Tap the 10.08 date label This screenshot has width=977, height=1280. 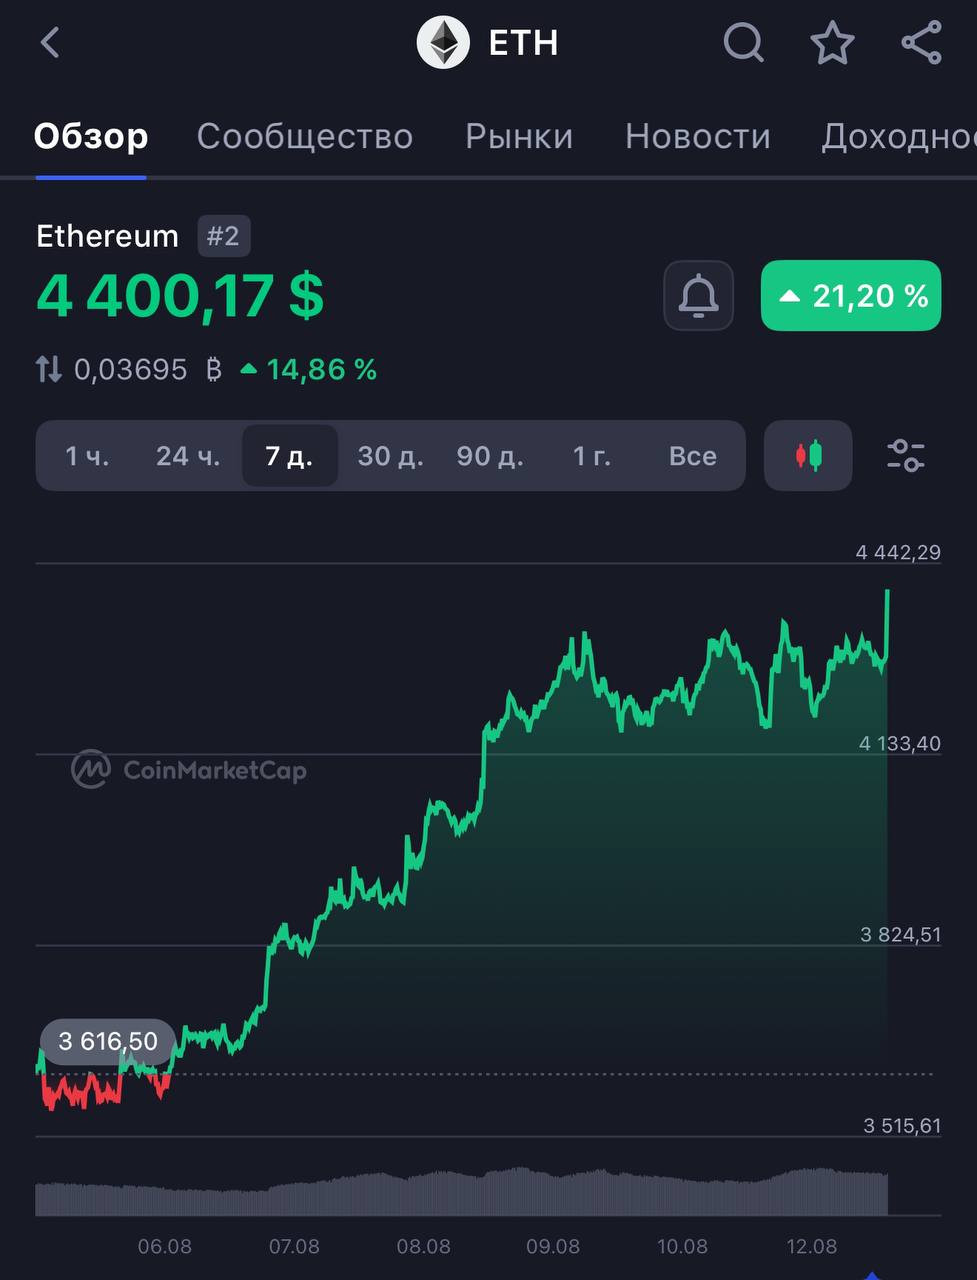click(x=682, y=1246)
